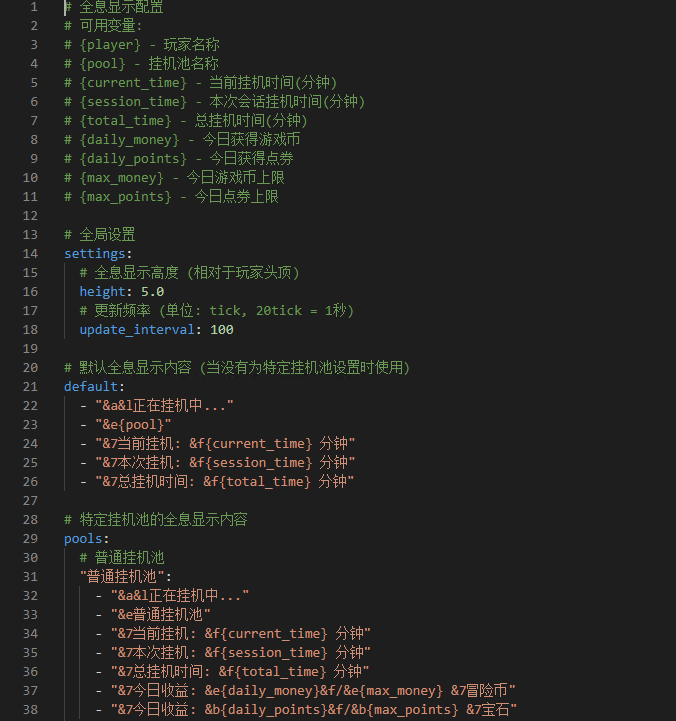Click the 'height: 5.0' line
This screenshot has width=676, height=721.
tap(121, 292)
